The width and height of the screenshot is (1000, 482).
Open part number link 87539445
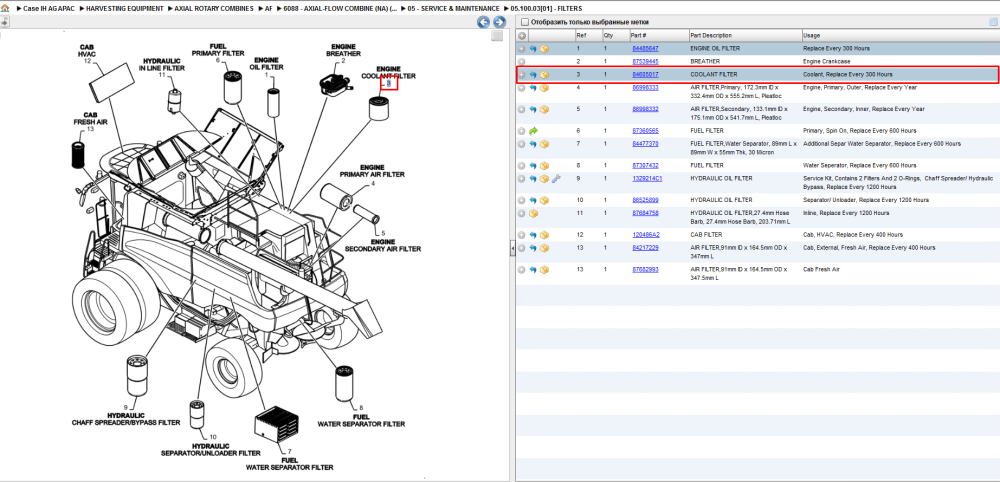pyautogui.click(x=645, y=62)
